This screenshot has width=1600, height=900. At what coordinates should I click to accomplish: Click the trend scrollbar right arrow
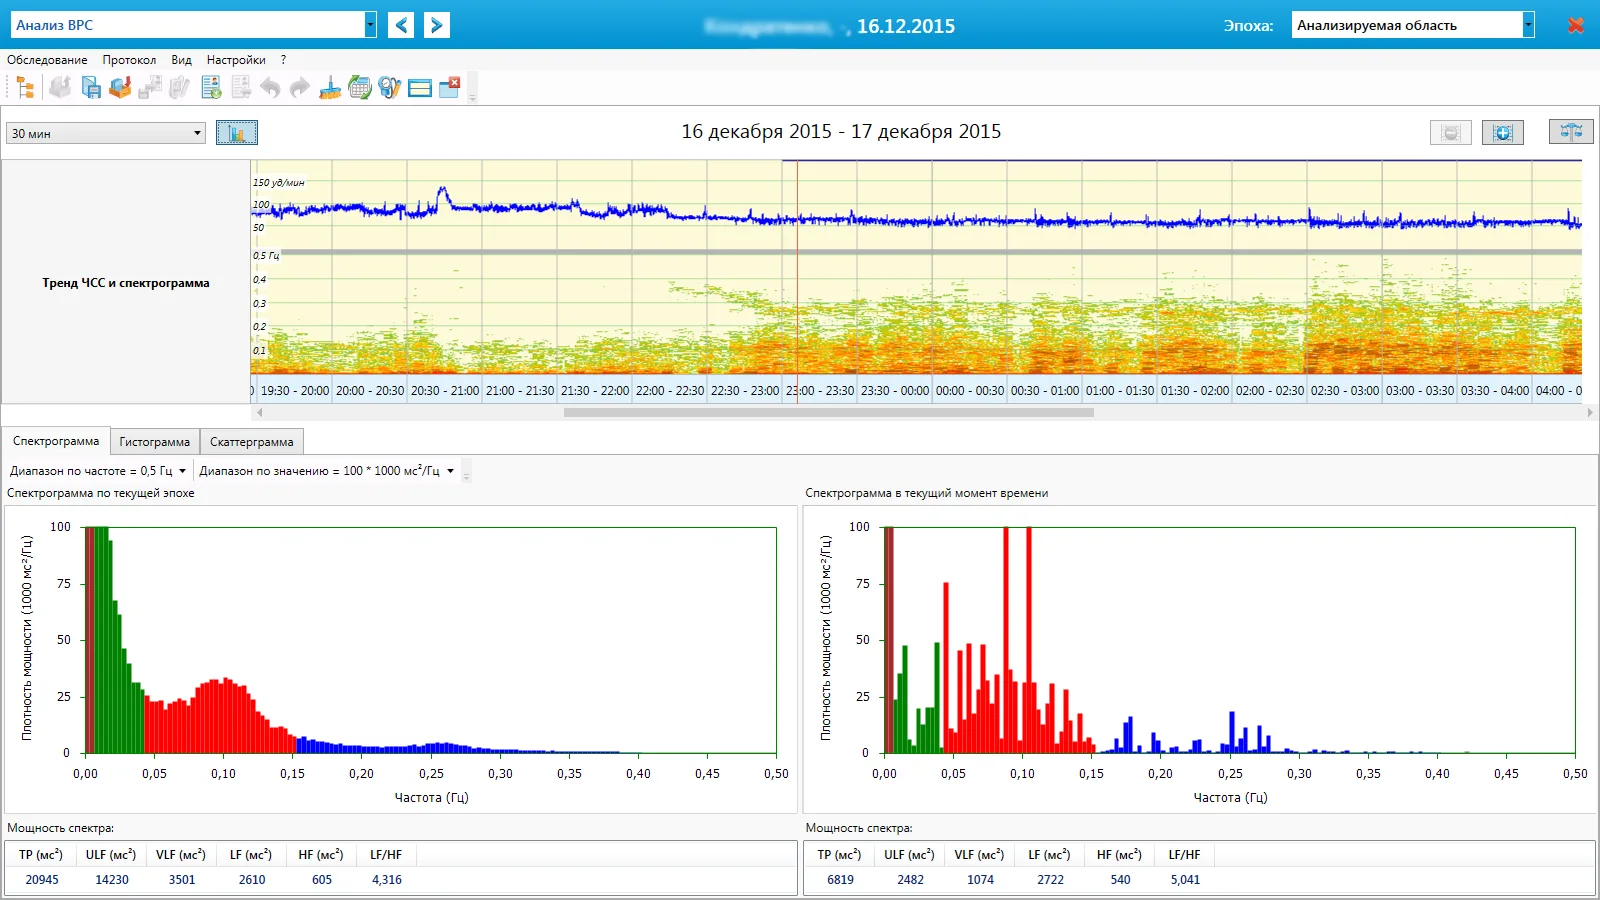coord(1590,412)
